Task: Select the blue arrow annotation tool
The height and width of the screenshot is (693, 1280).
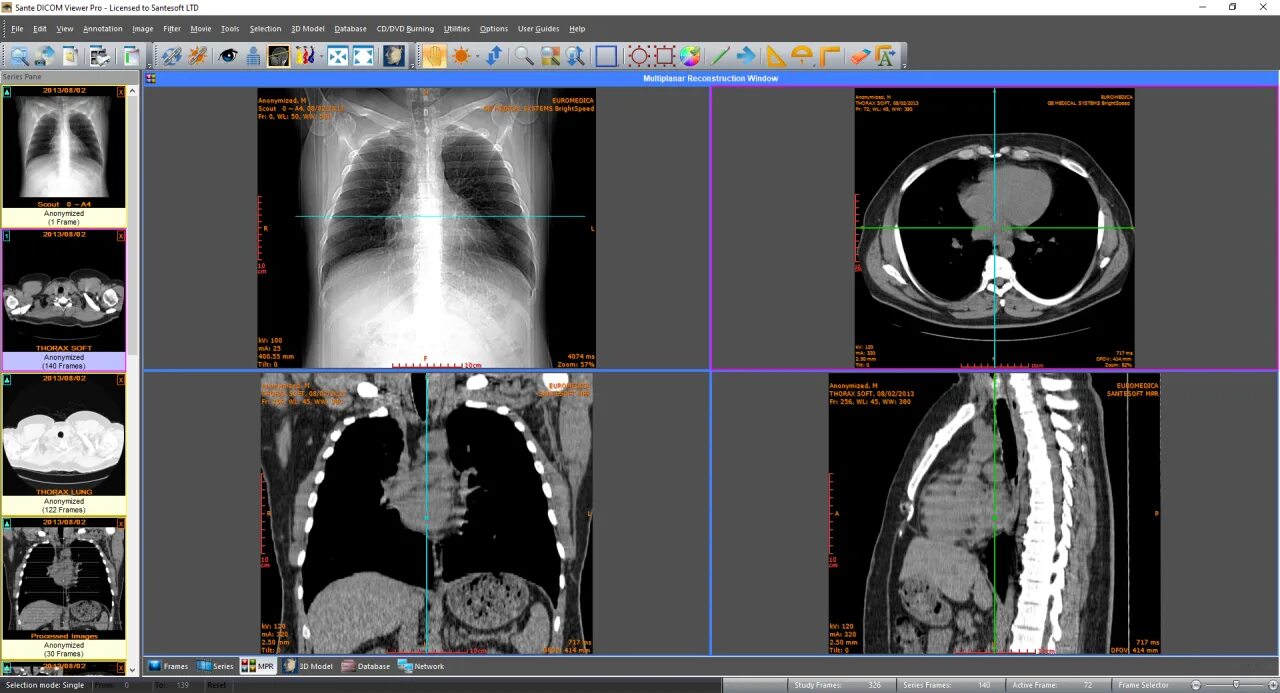Action: 746,56
